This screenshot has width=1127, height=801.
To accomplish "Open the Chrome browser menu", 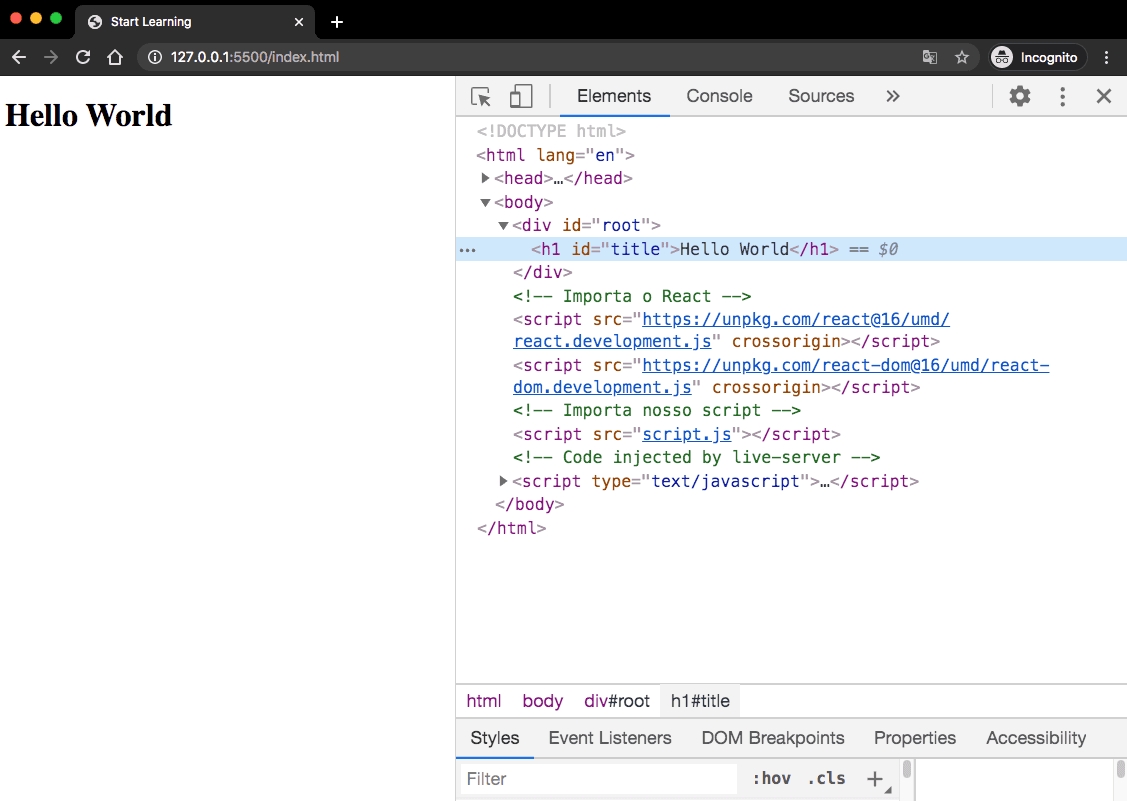I will pyautogui.click(x=1106, y=57).
